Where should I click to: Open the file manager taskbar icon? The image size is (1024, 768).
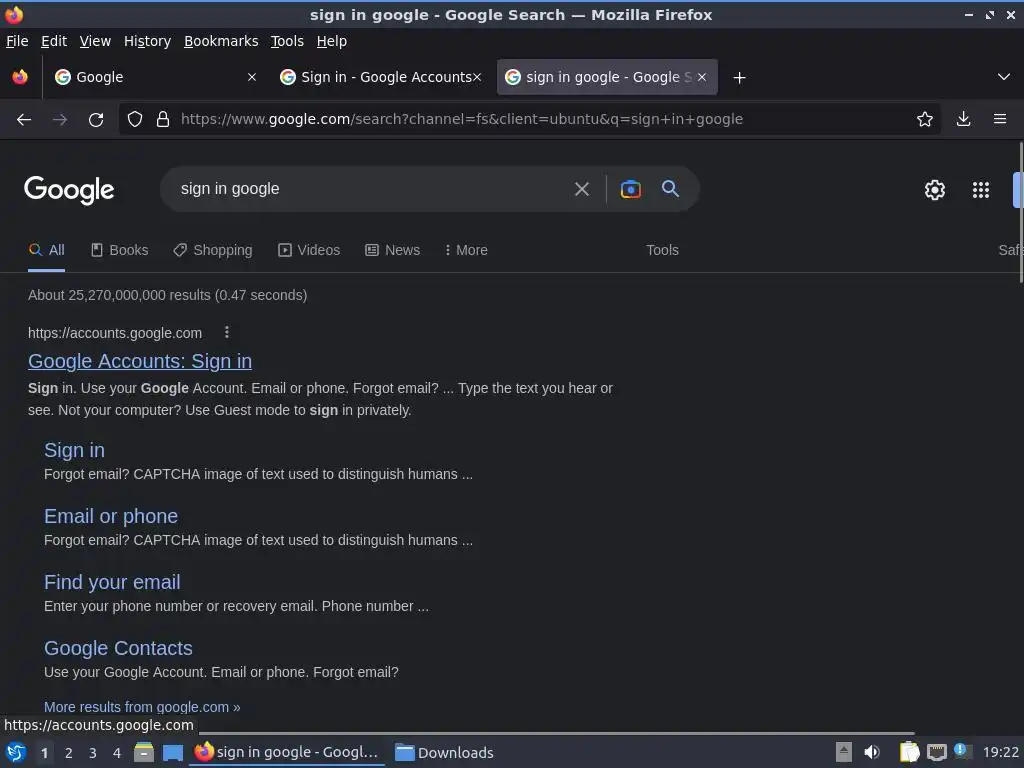(144, 752)
